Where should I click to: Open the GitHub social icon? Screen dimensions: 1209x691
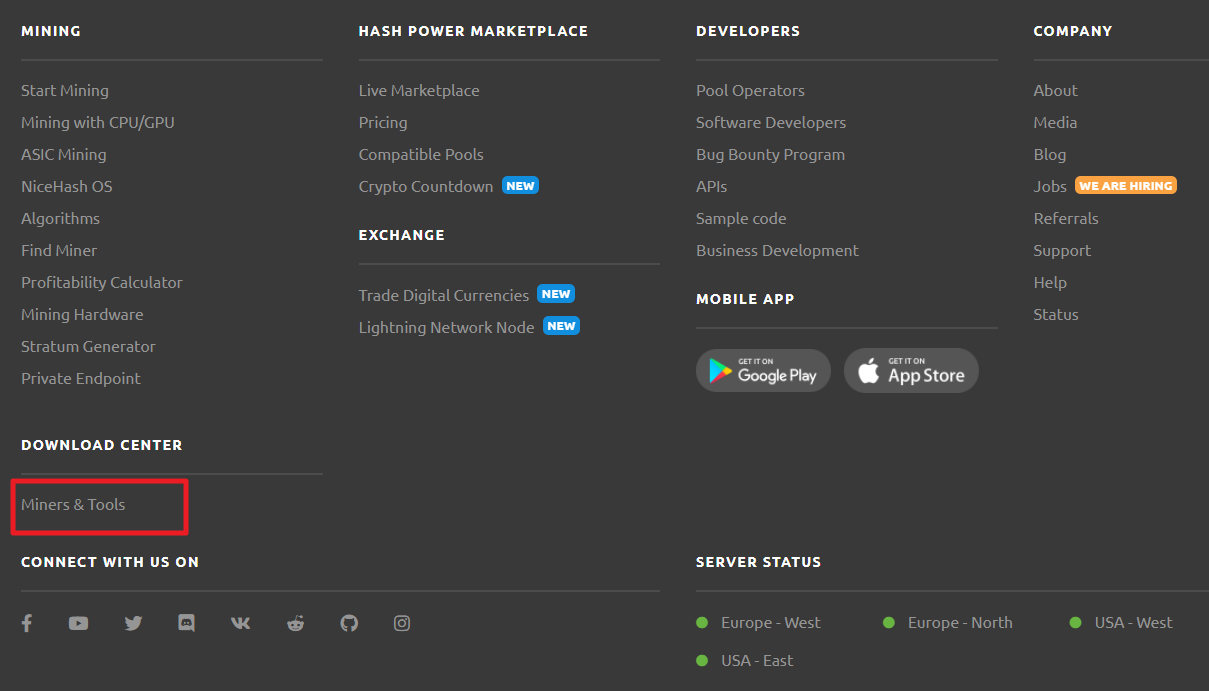349,623
